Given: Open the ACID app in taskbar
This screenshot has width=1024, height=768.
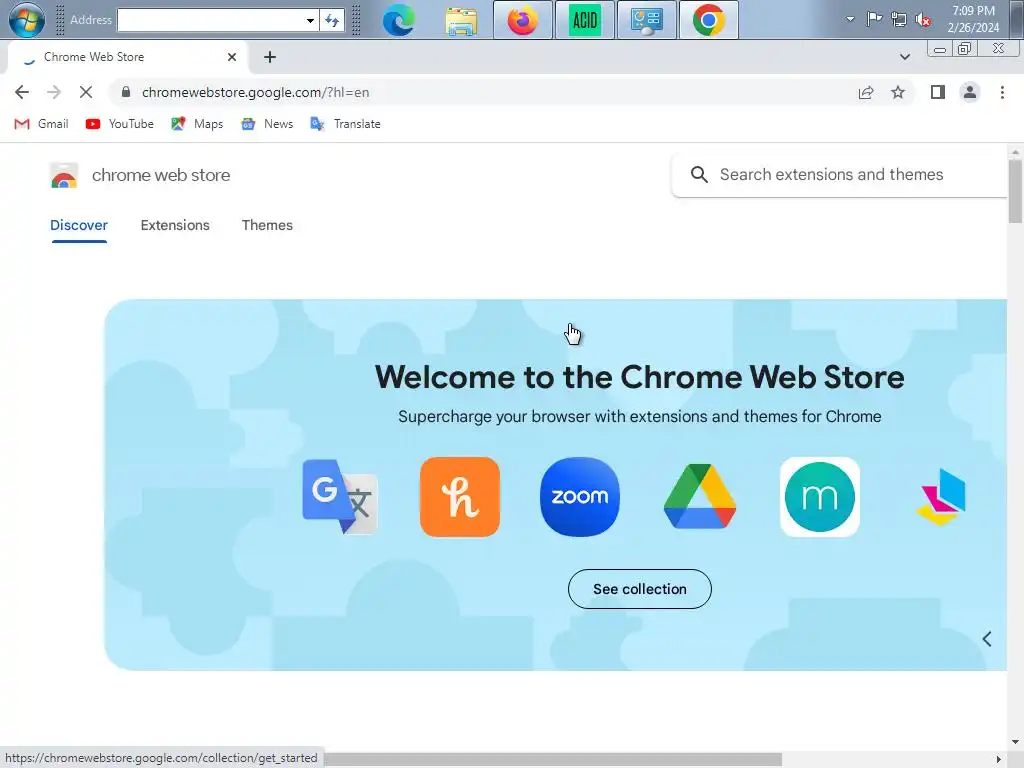Looking at the screenshot, I should tap(584, 20).
